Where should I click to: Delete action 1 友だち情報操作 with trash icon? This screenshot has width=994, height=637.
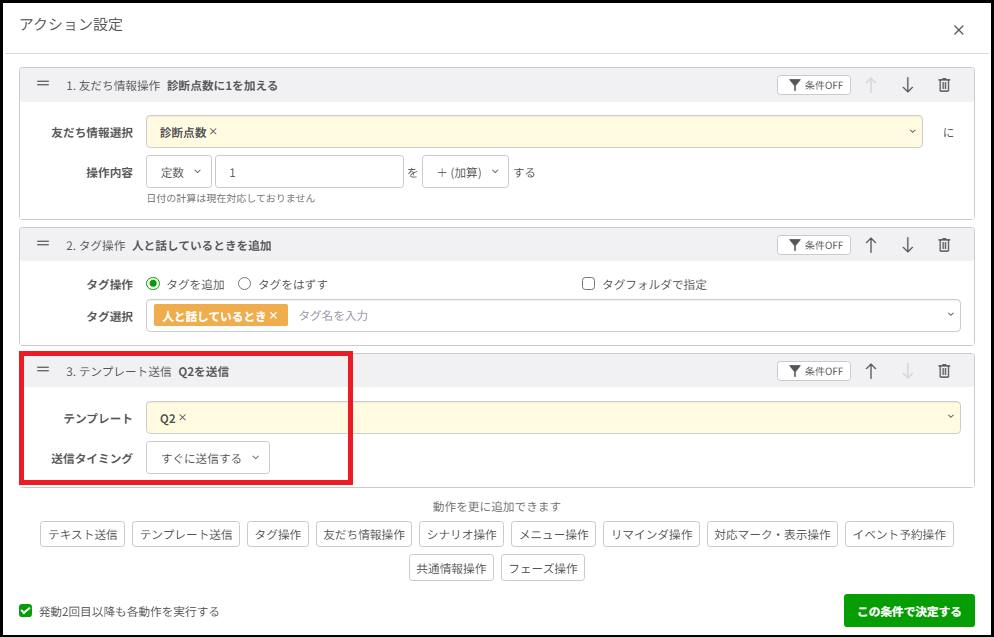[x=944, y=85]
